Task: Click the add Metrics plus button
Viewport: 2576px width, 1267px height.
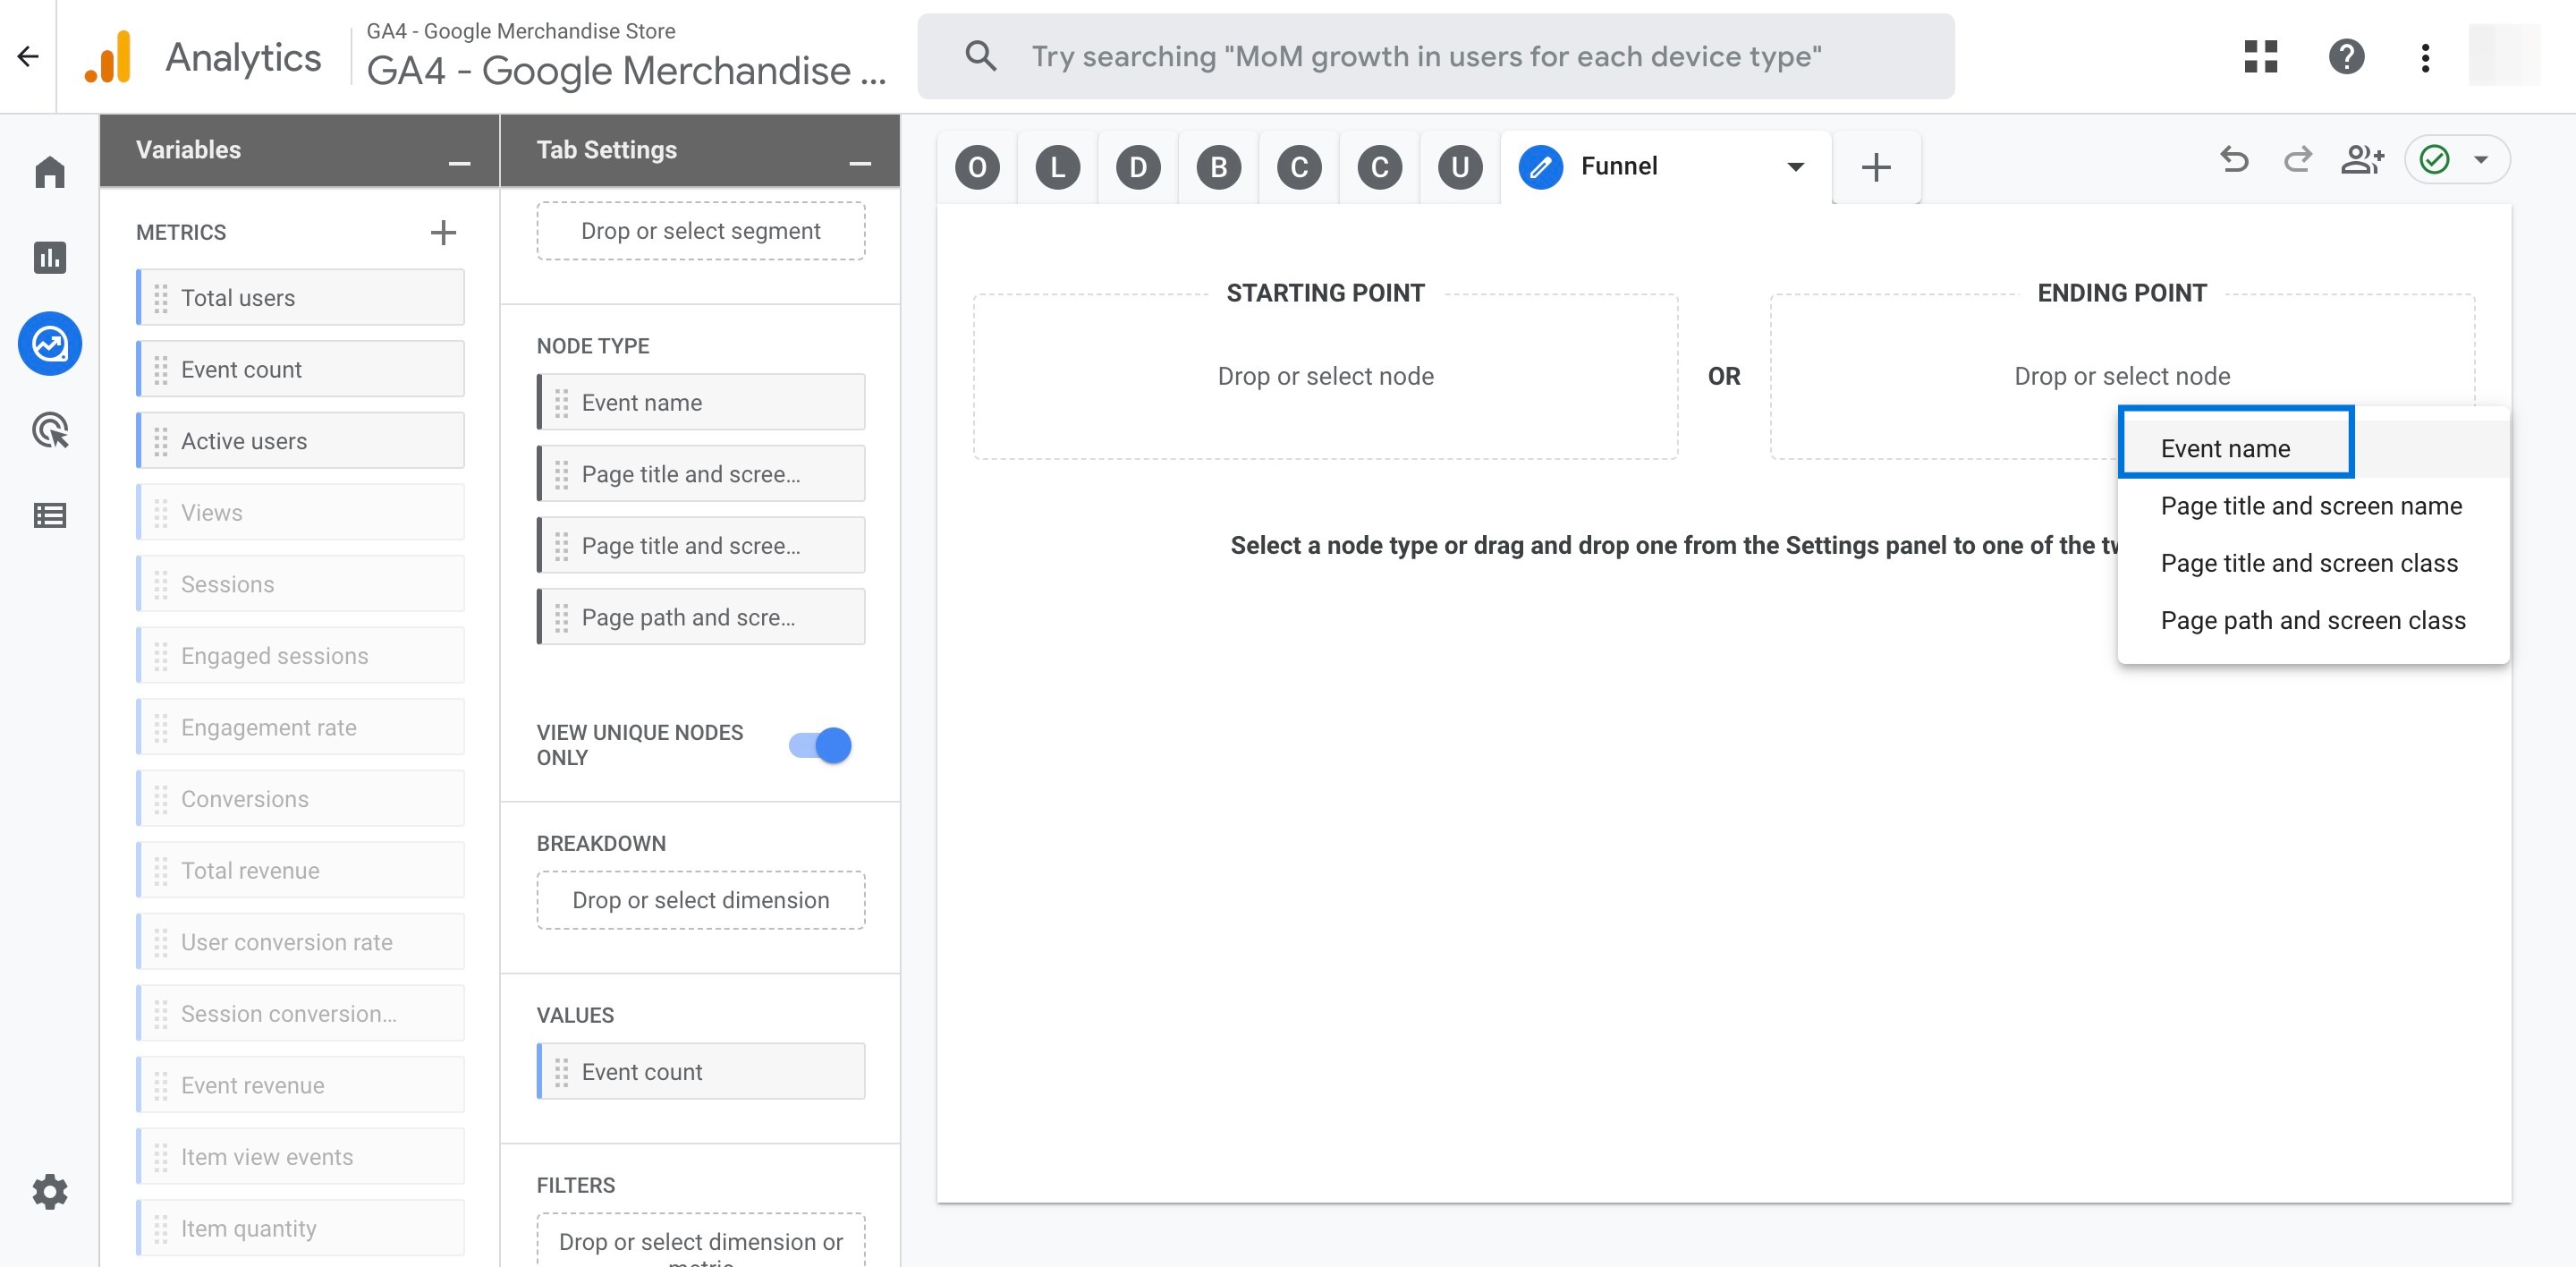Action: pos(444,232)
